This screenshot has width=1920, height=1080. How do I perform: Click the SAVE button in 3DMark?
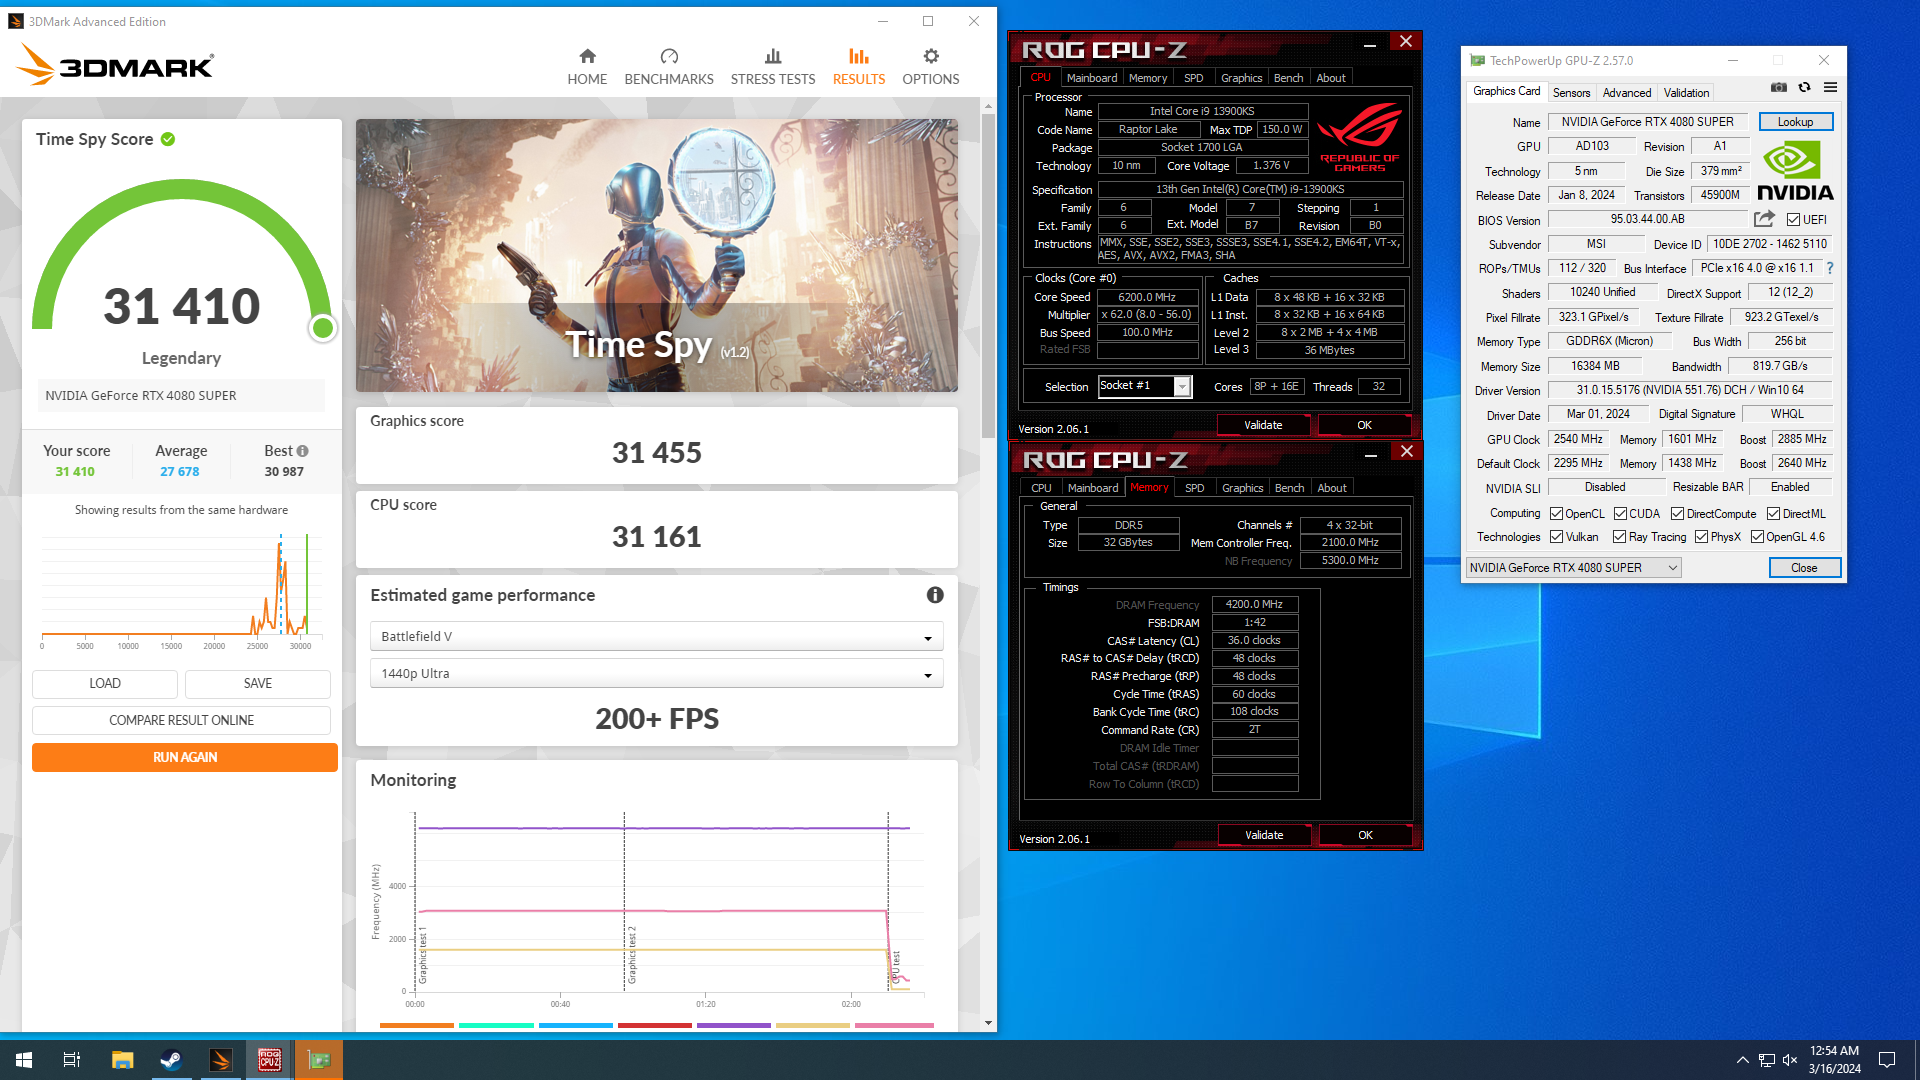click(x=258, y=684)
